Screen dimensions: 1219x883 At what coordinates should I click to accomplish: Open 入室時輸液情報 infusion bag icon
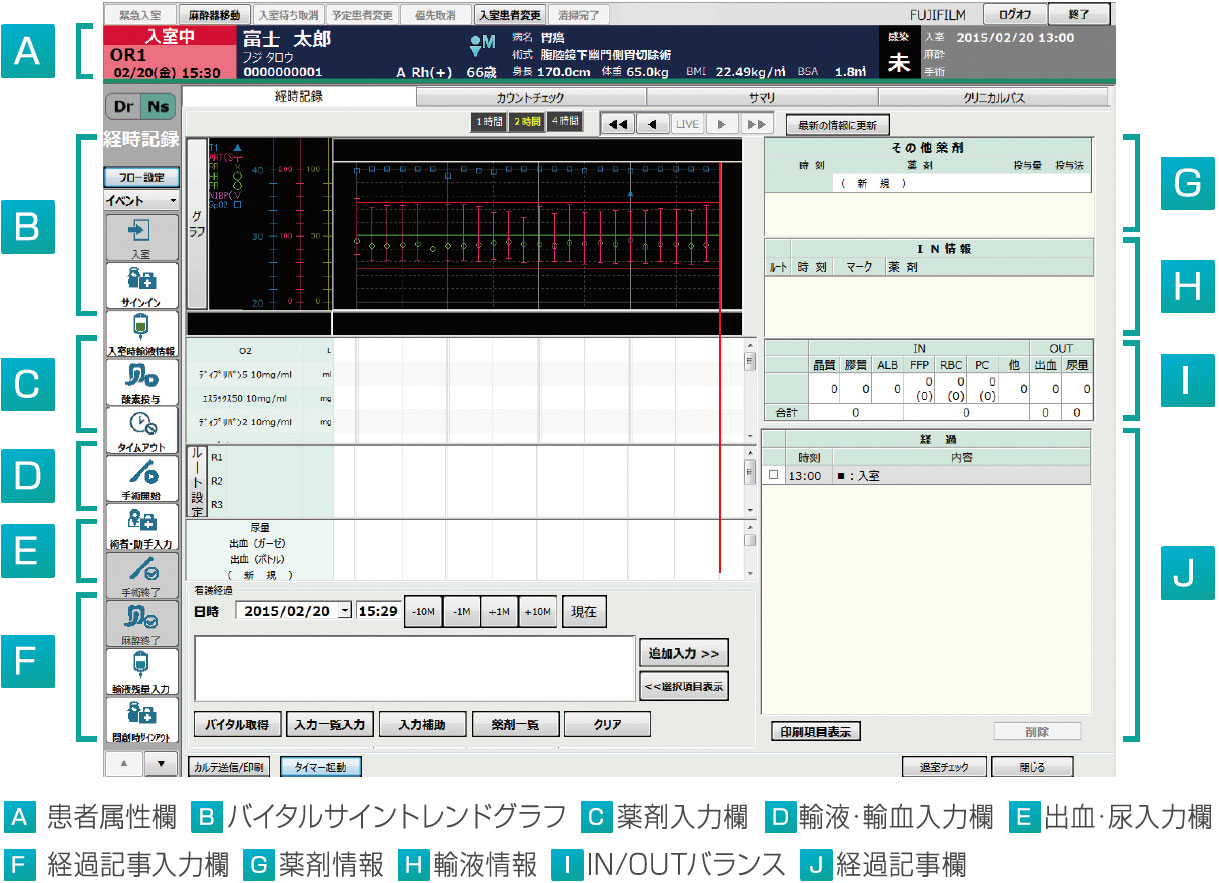click(x=141, y=333)
